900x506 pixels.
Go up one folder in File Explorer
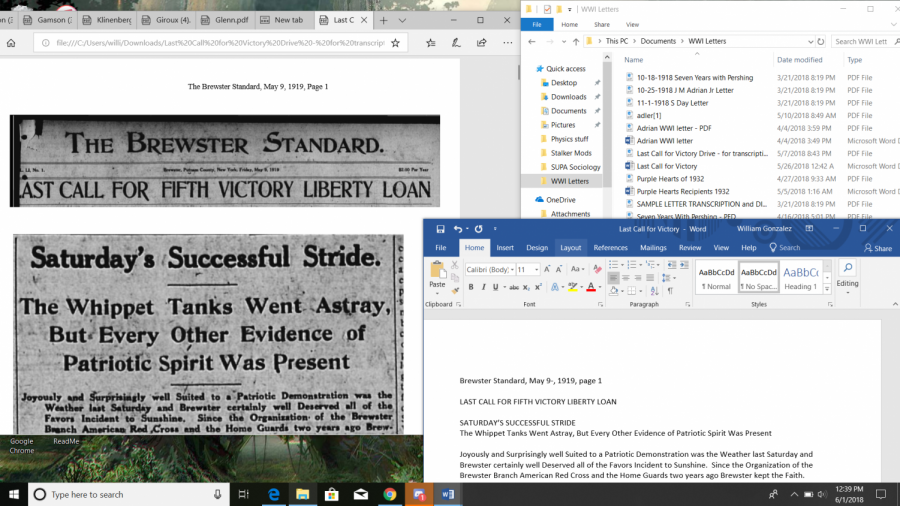[x=576, y=41]
